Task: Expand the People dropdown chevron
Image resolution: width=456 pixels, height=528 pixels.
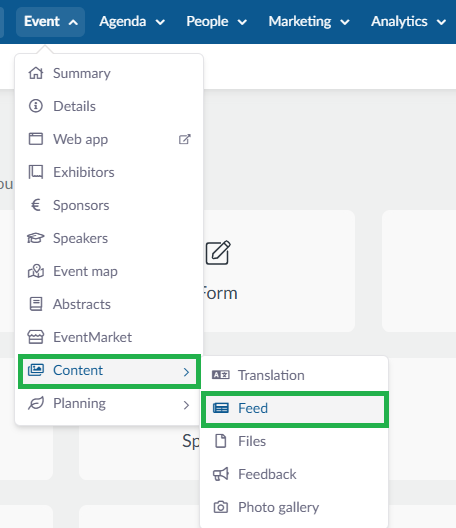Action: (242, 23)
